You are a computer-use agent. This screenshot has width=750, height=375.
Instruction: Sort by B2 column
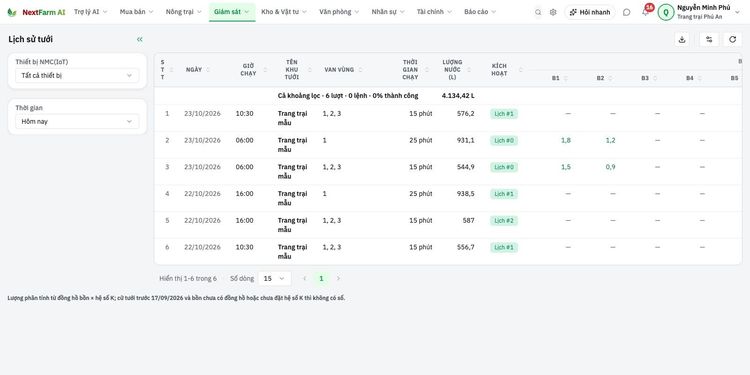click(x=610, y=78)
